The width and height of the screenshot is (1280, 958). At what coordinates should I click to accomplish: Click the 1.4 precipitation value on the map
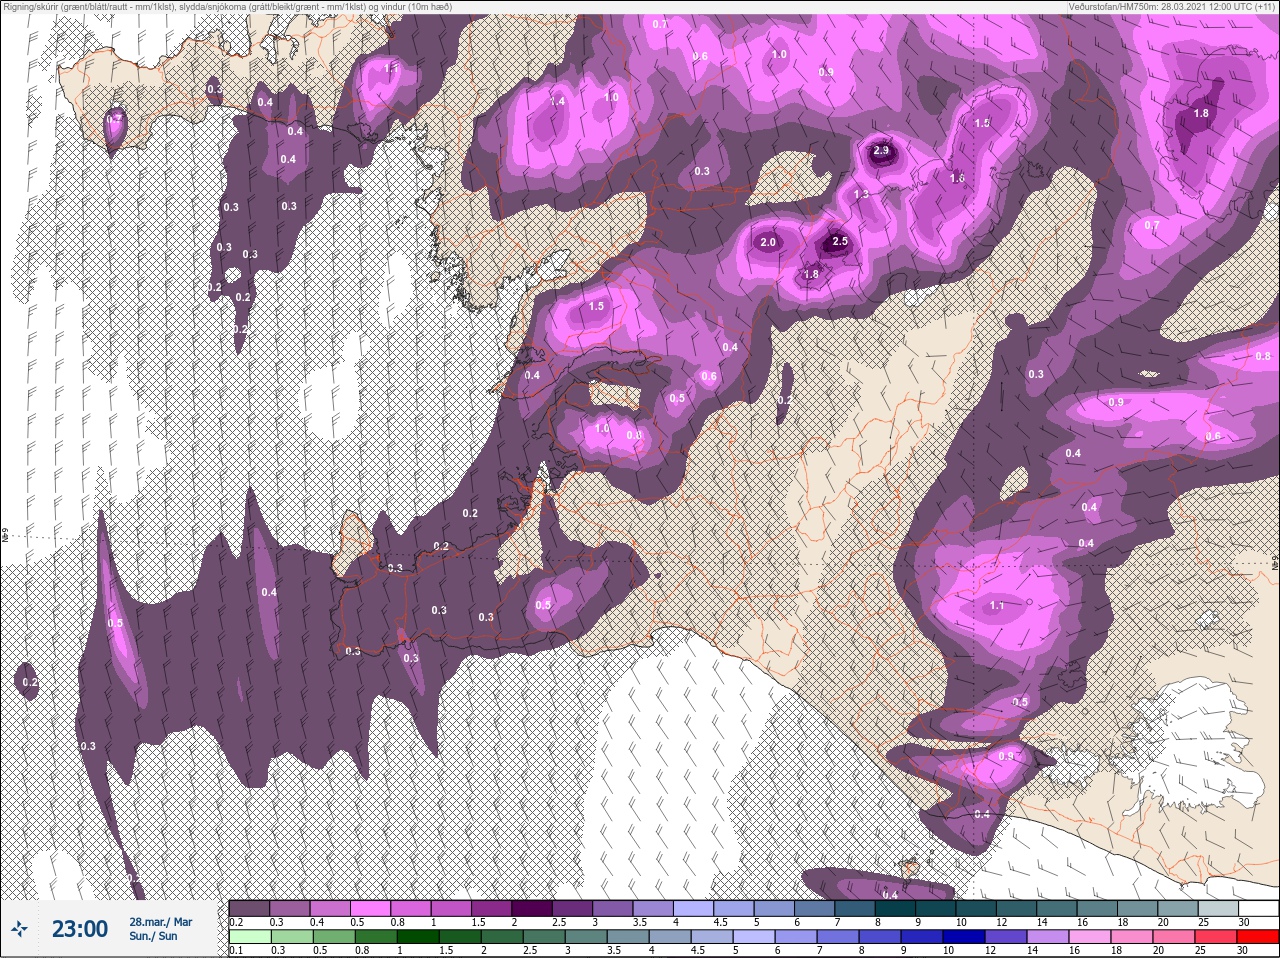(x=557, y=101)
